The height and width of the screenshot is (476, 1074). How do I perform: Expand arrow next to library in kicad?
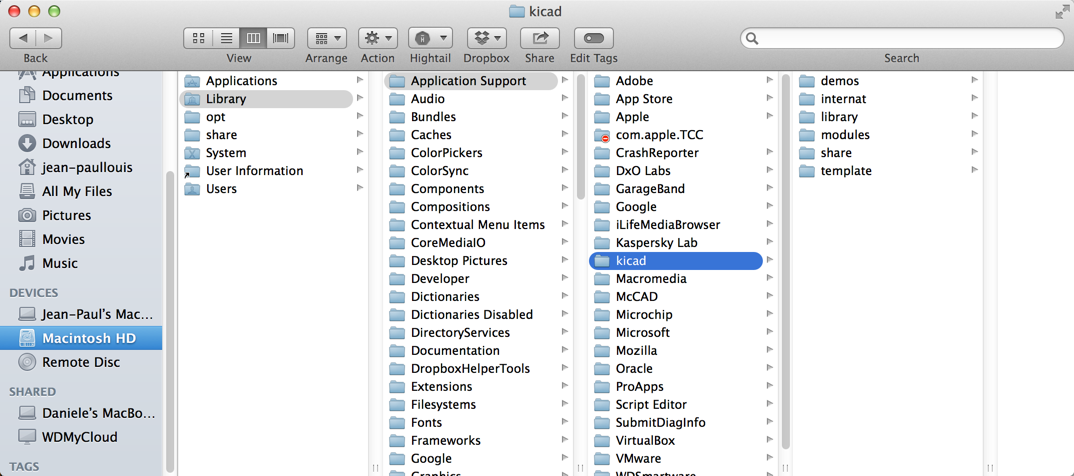974,116
